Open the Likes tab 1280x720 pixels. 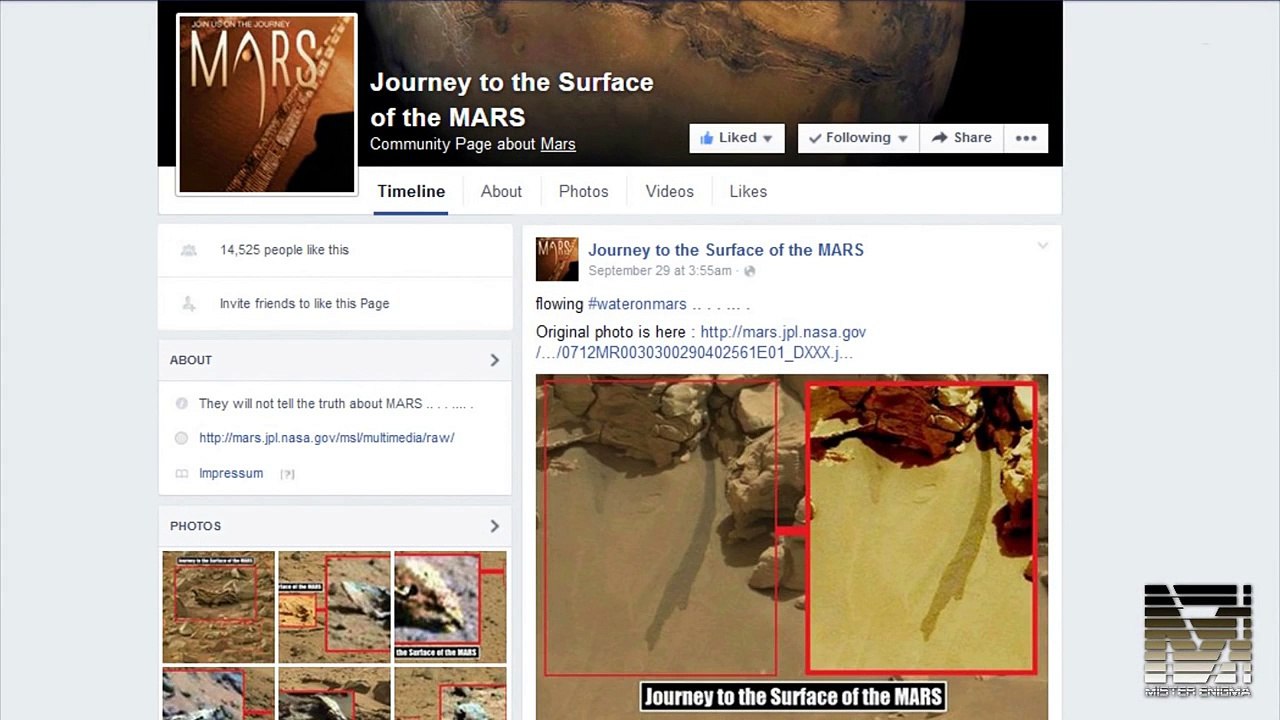748,191
